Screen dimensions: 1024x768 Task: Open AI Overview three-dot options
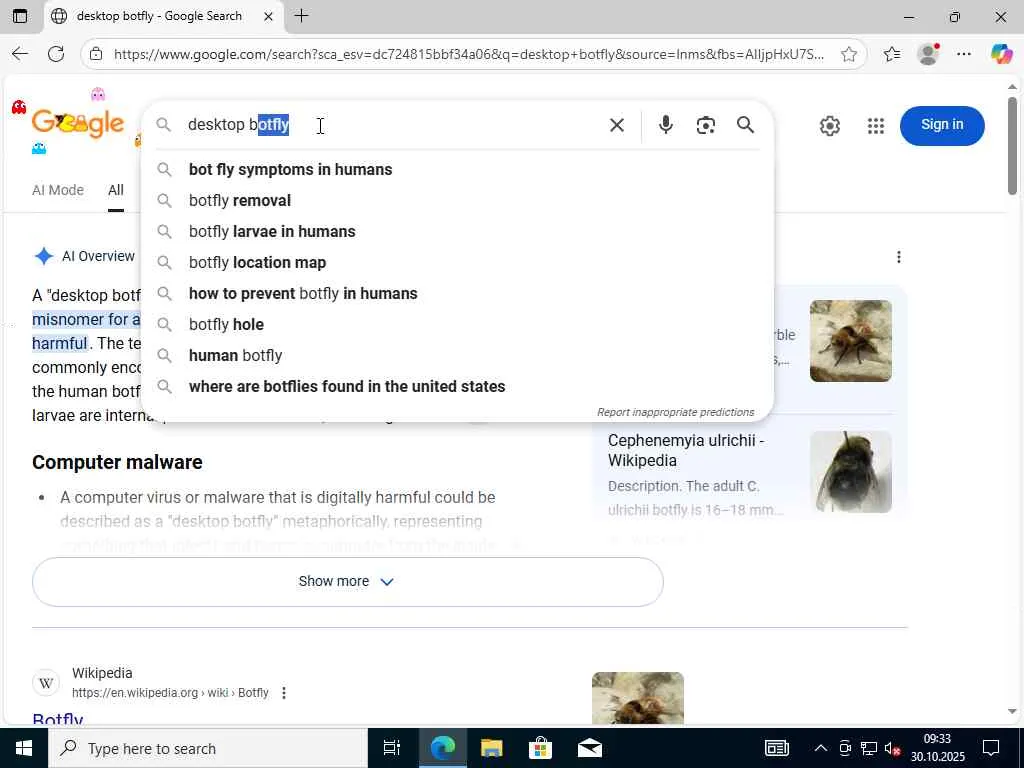[x=899, y=257]
